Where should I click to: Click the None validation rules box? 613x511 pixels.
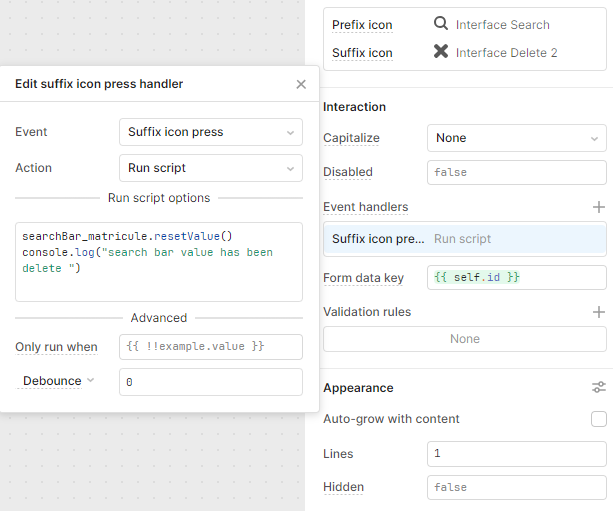pos(465,339)
